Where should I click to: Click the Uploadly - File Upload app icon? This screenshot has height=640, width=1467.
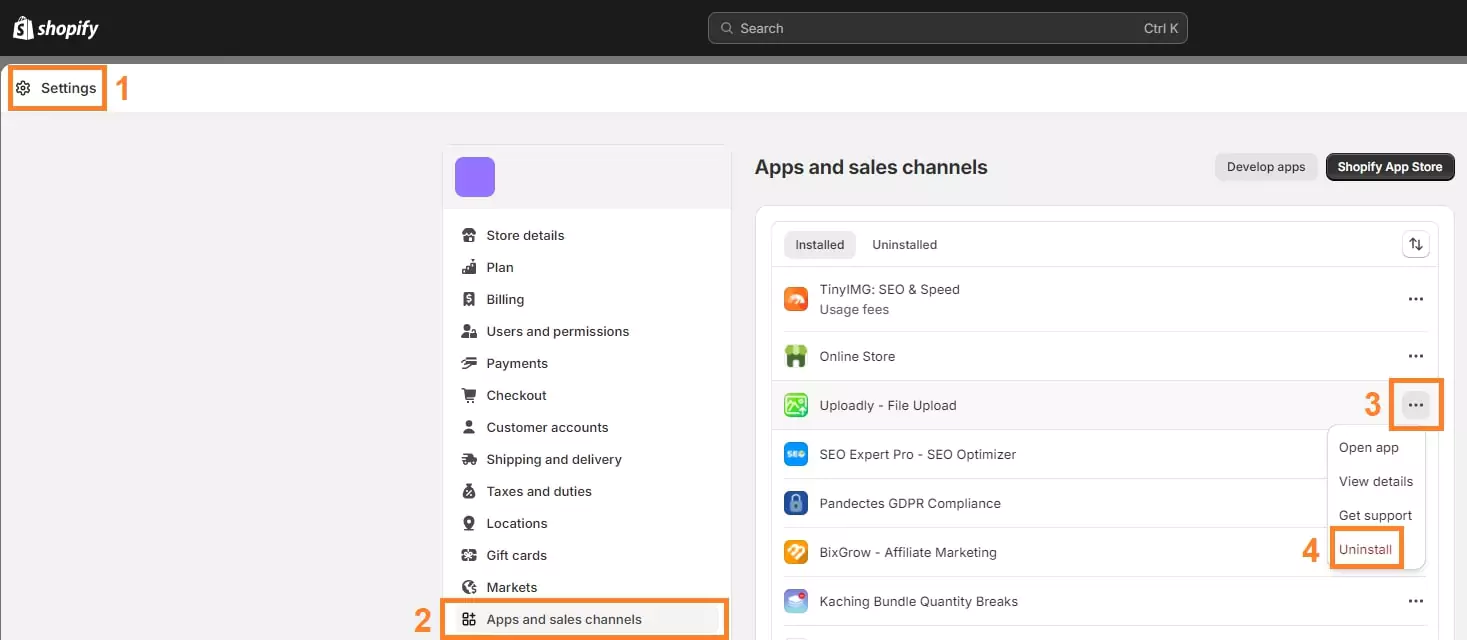point(796,404)
